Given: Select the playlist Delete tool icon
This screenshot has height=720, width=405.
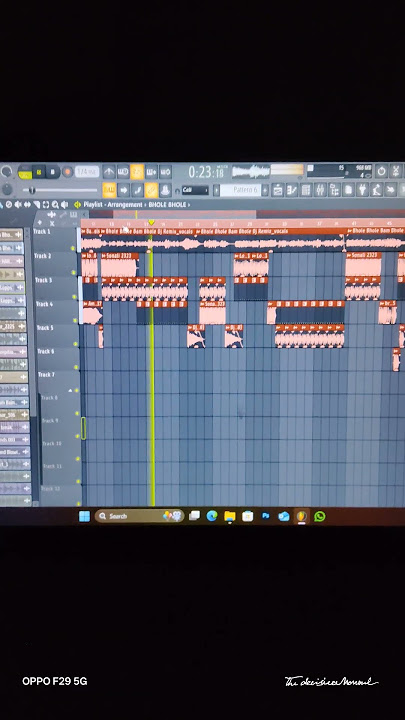Looking at the screenshot, I should tap(9, 204).
